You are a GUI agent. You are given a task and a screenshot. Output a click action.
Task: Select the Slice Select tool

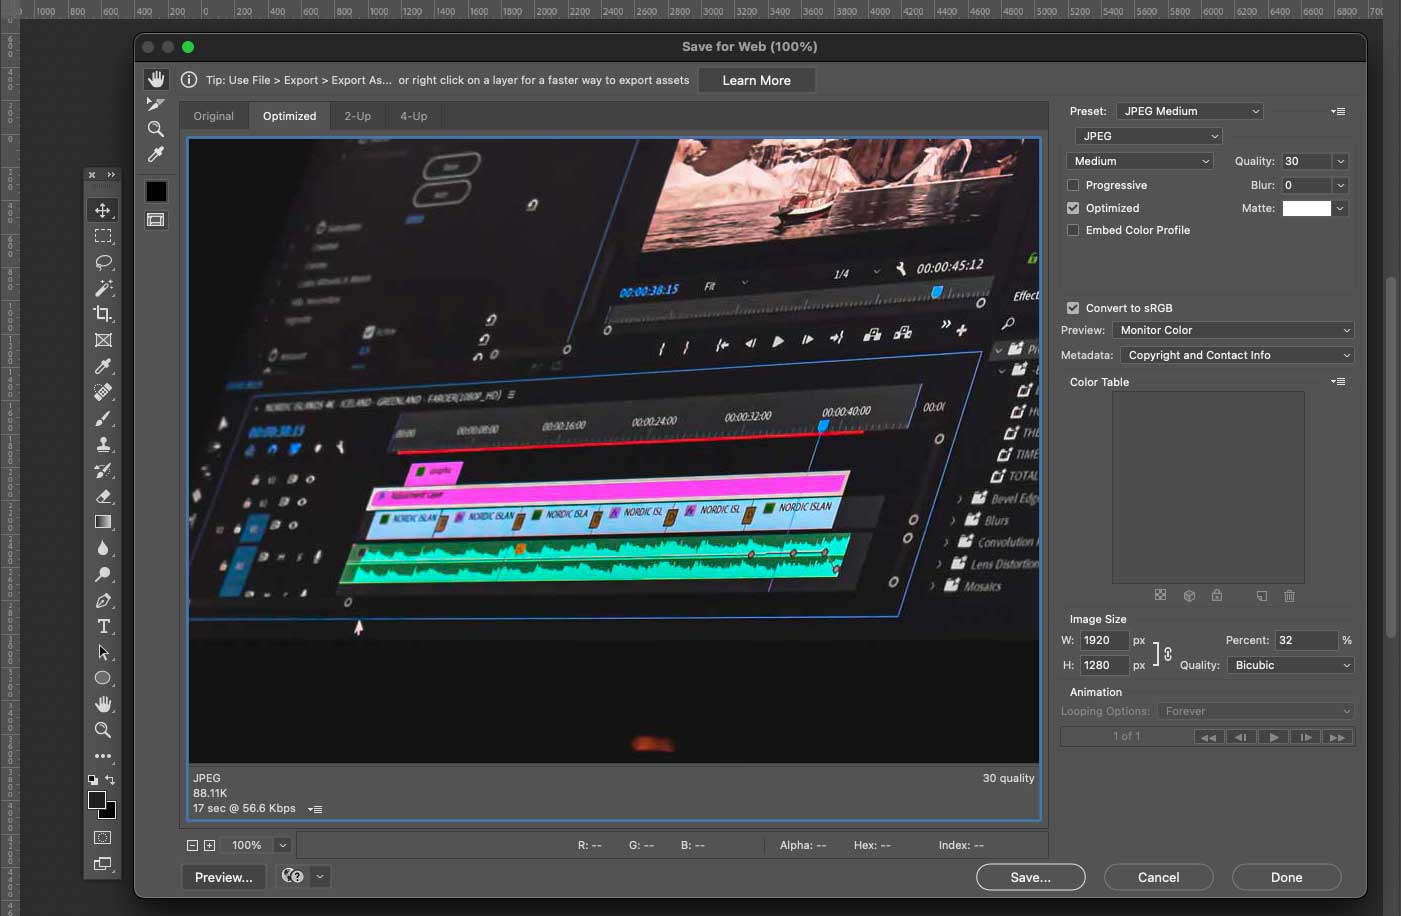pos(156,104)
